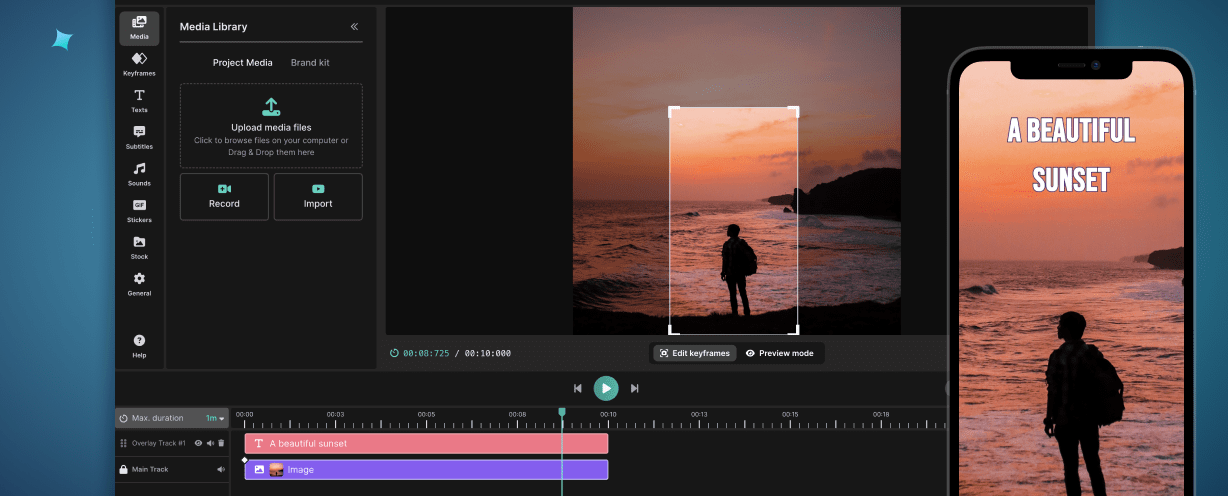Click the timeline playhead marker
1228x496 pixels.
click(x=562, y=412)
